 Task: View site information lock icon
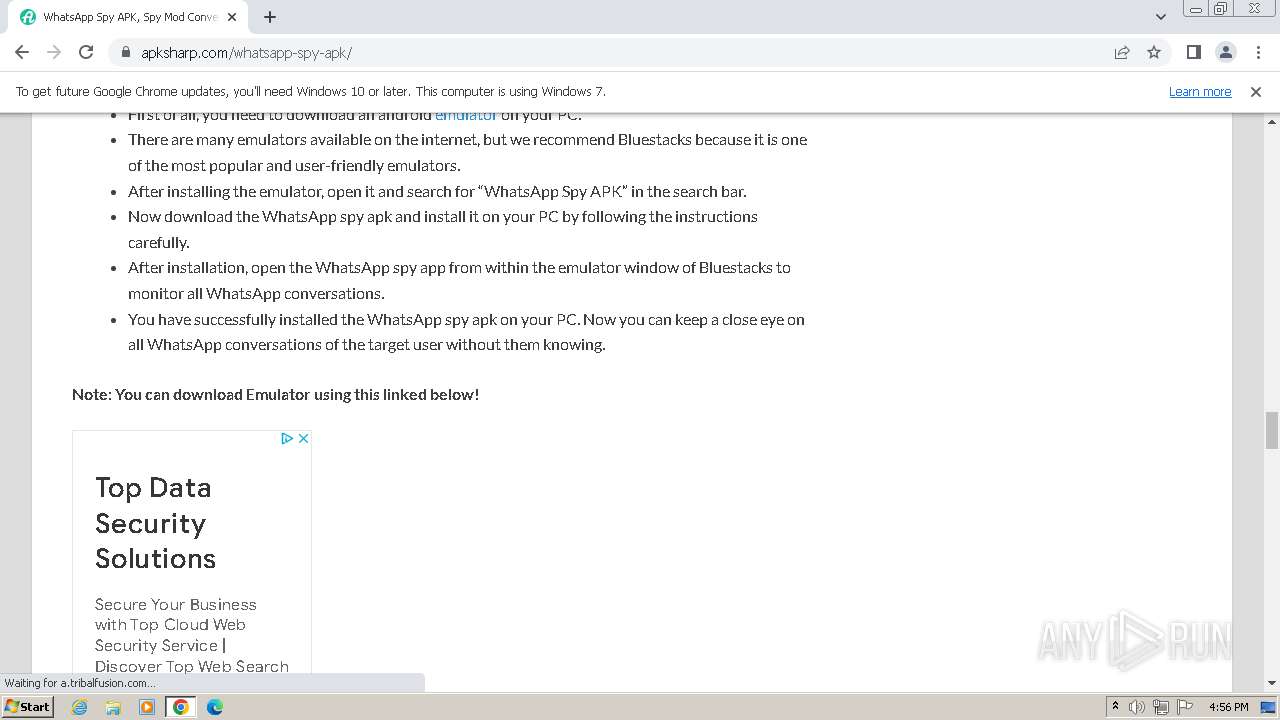(126, 52)
